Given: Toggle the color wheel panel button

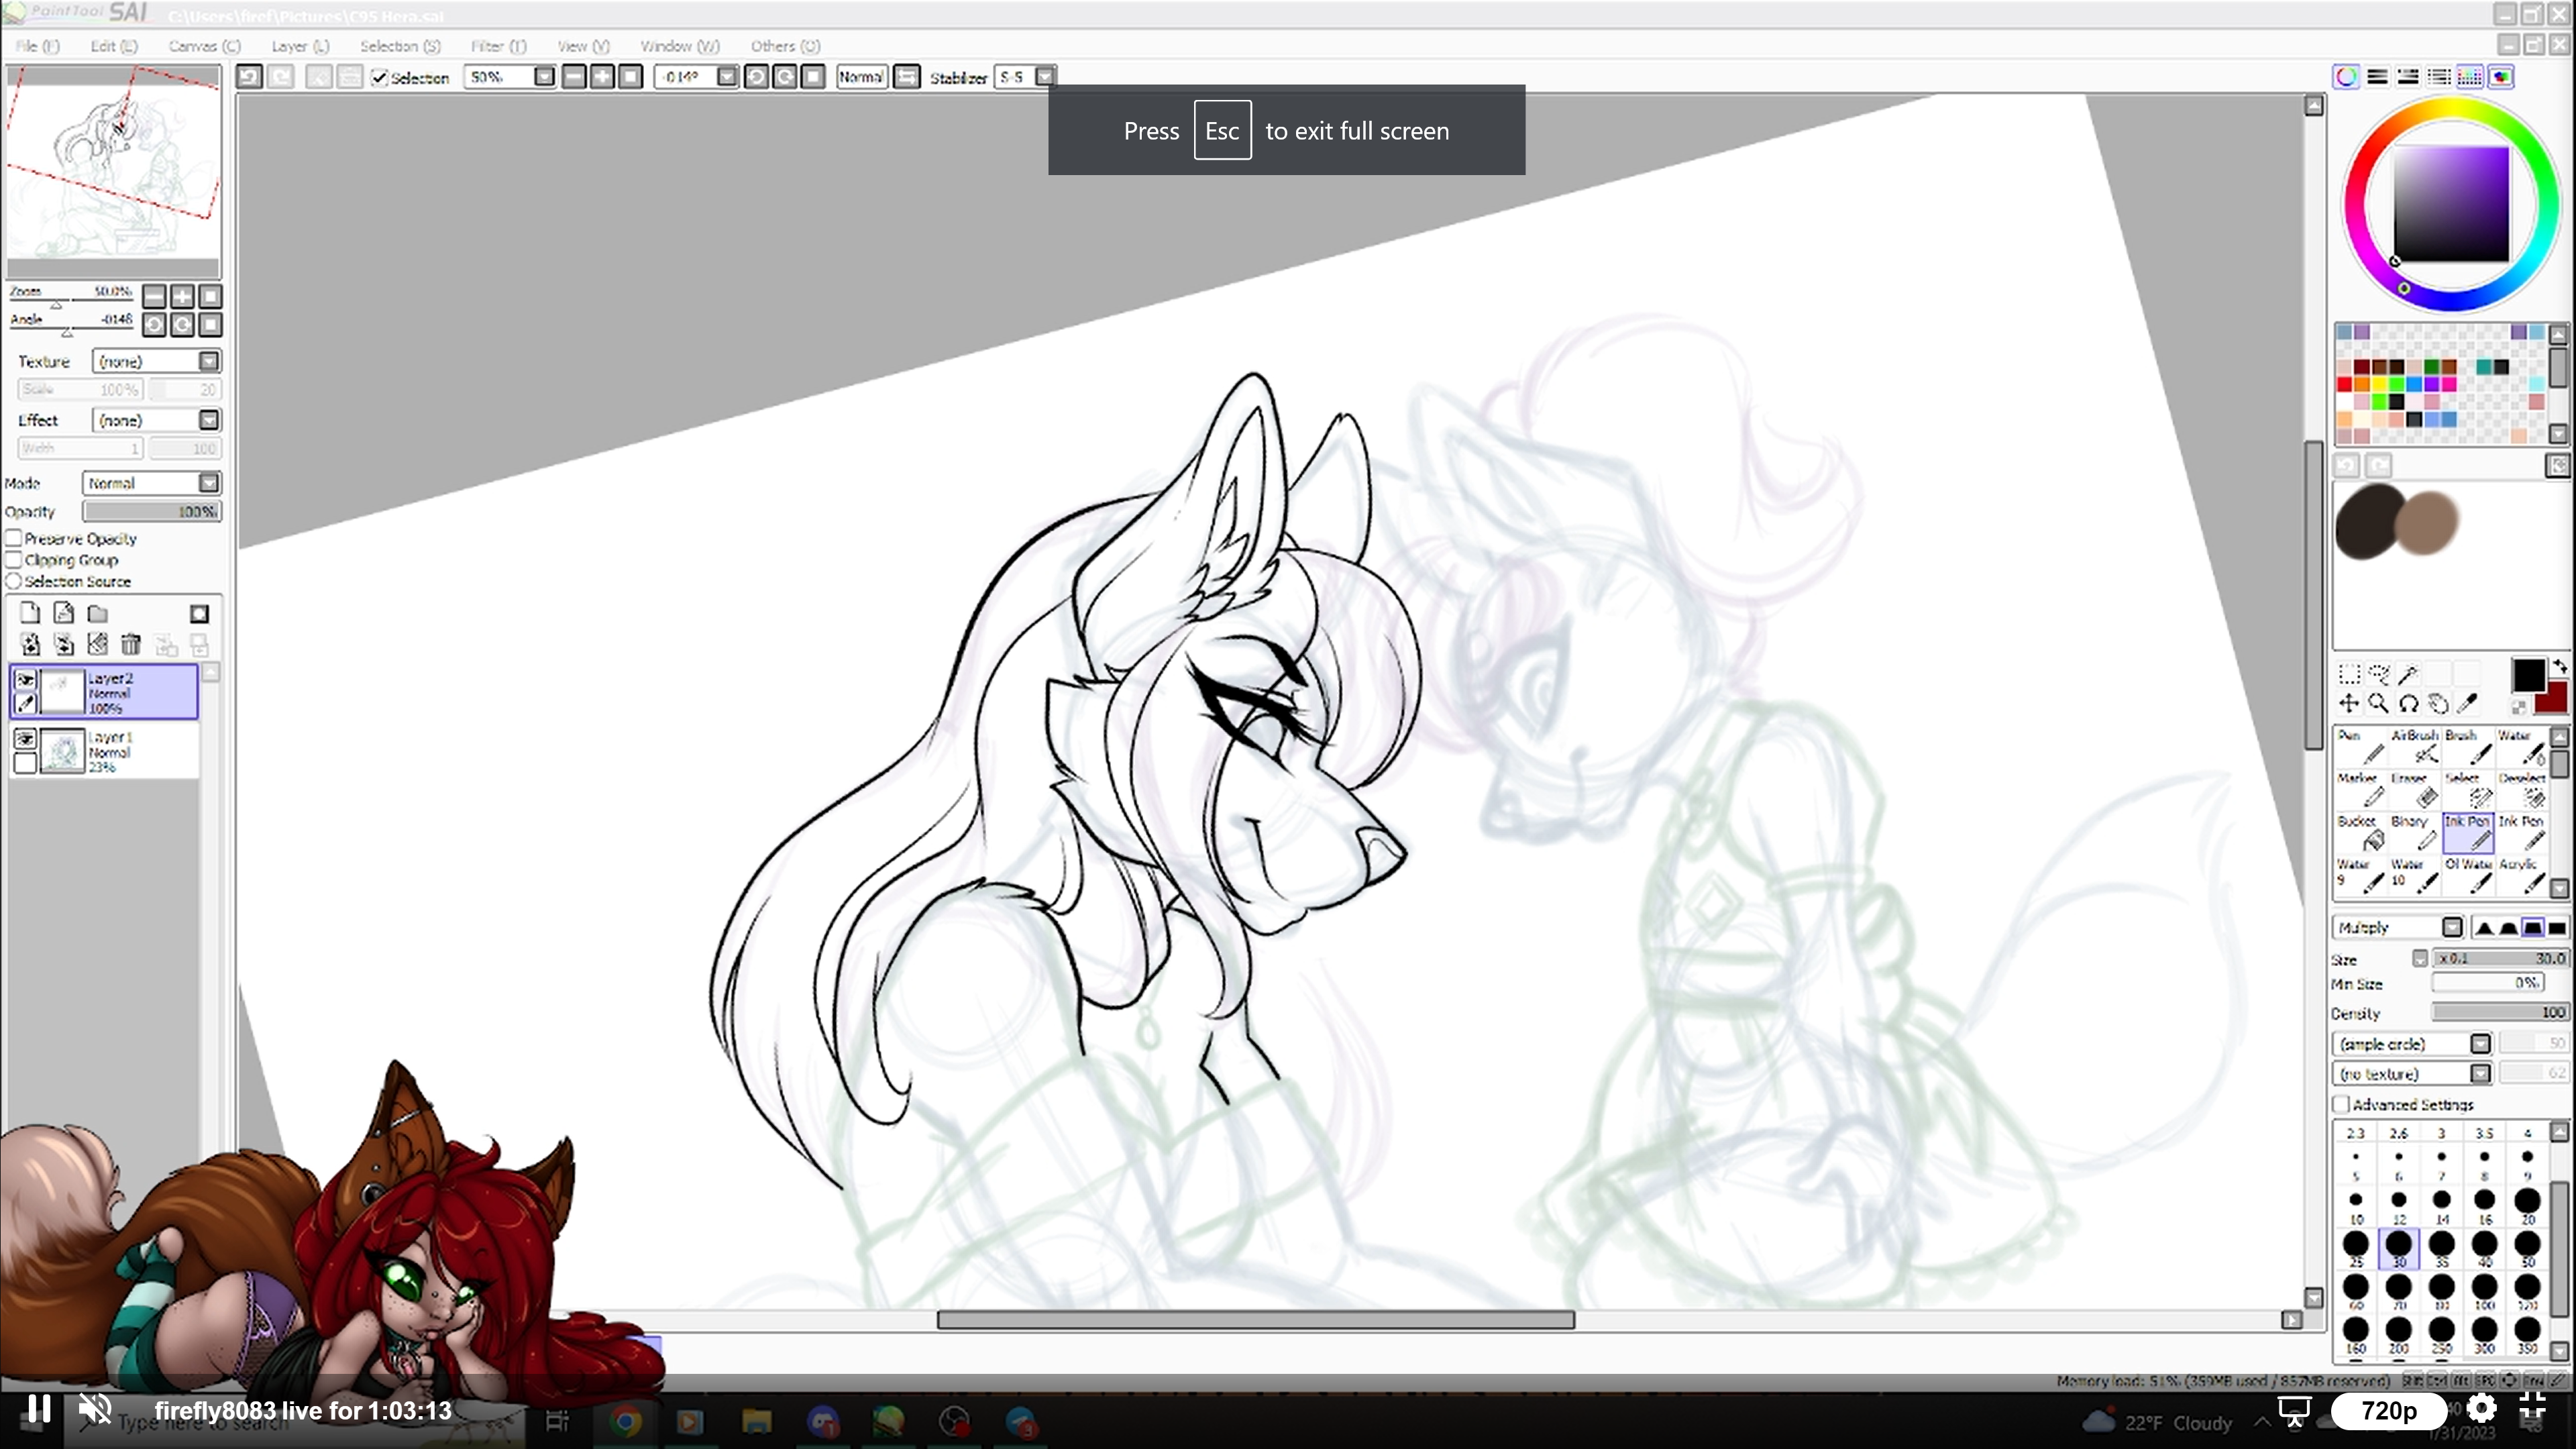Looking at the screenshot, I should 2346,77.
